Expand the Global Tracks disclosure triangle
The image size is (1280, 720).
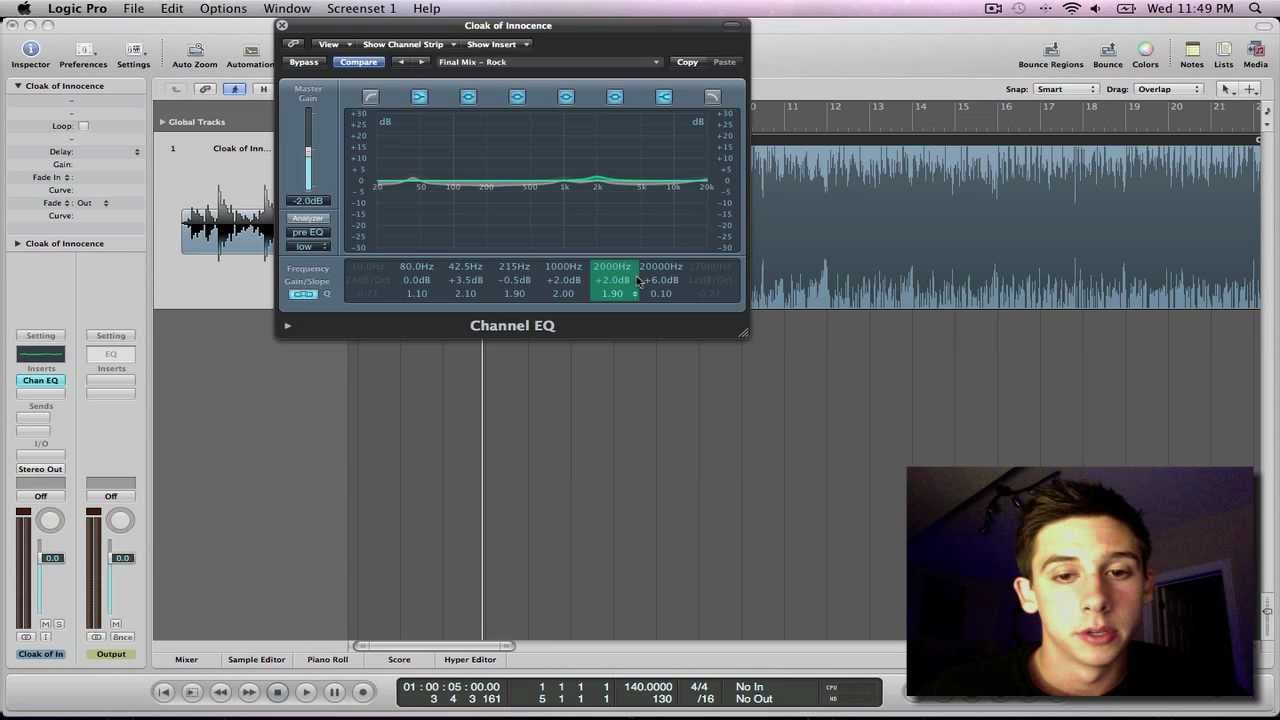pyautogui.click(x=162, y=122)
